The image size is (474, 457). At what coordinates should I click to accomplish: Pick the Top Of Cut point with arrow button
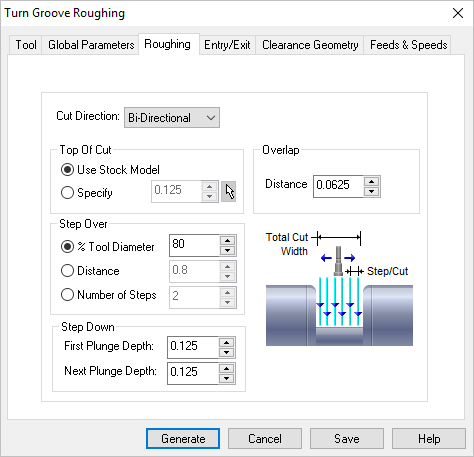tap(228, 192)
